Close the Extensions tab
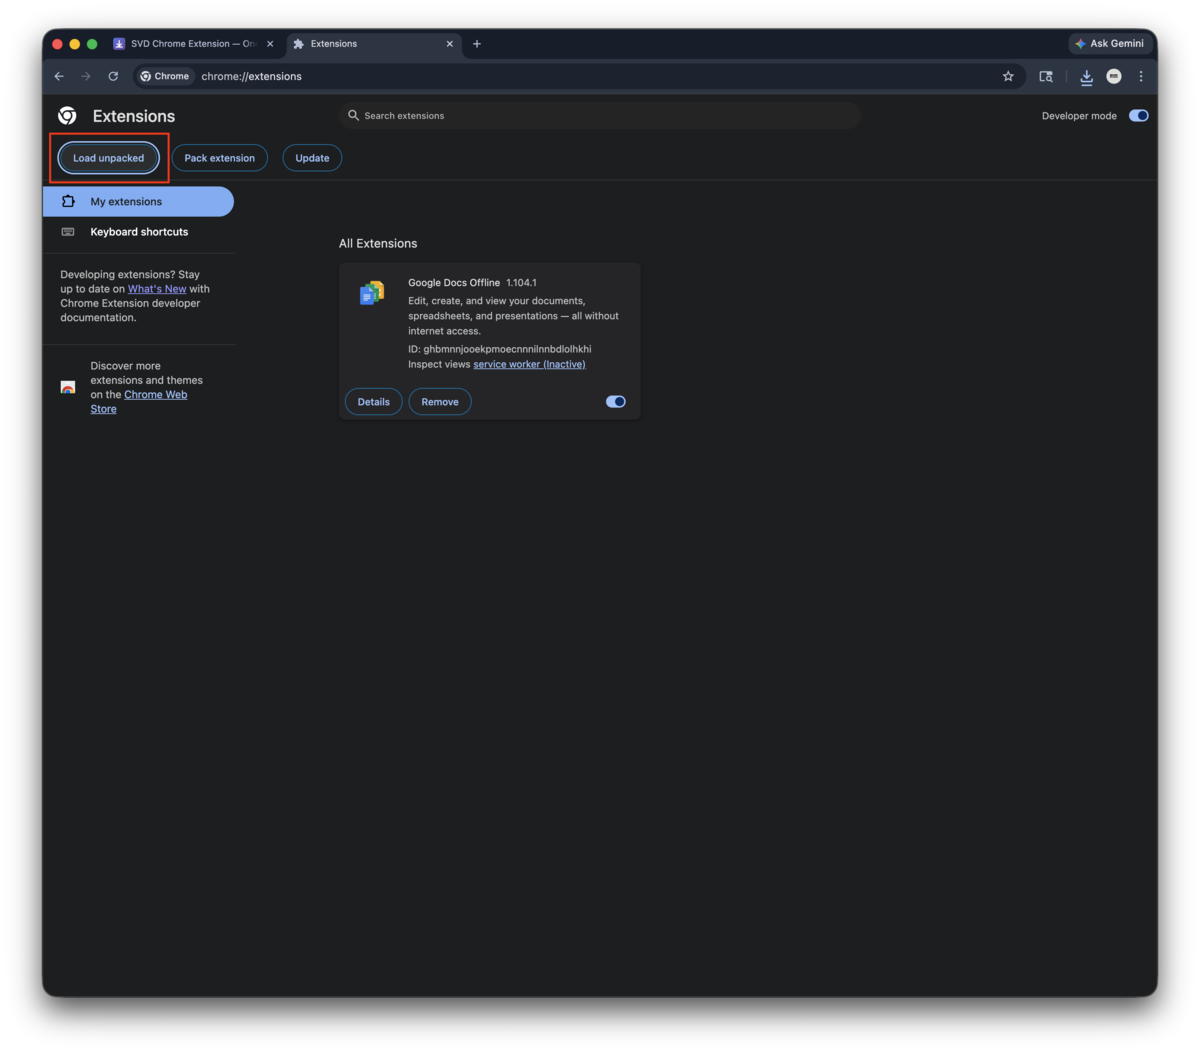Screen dimensions: 1200x1053 [450, 44]
